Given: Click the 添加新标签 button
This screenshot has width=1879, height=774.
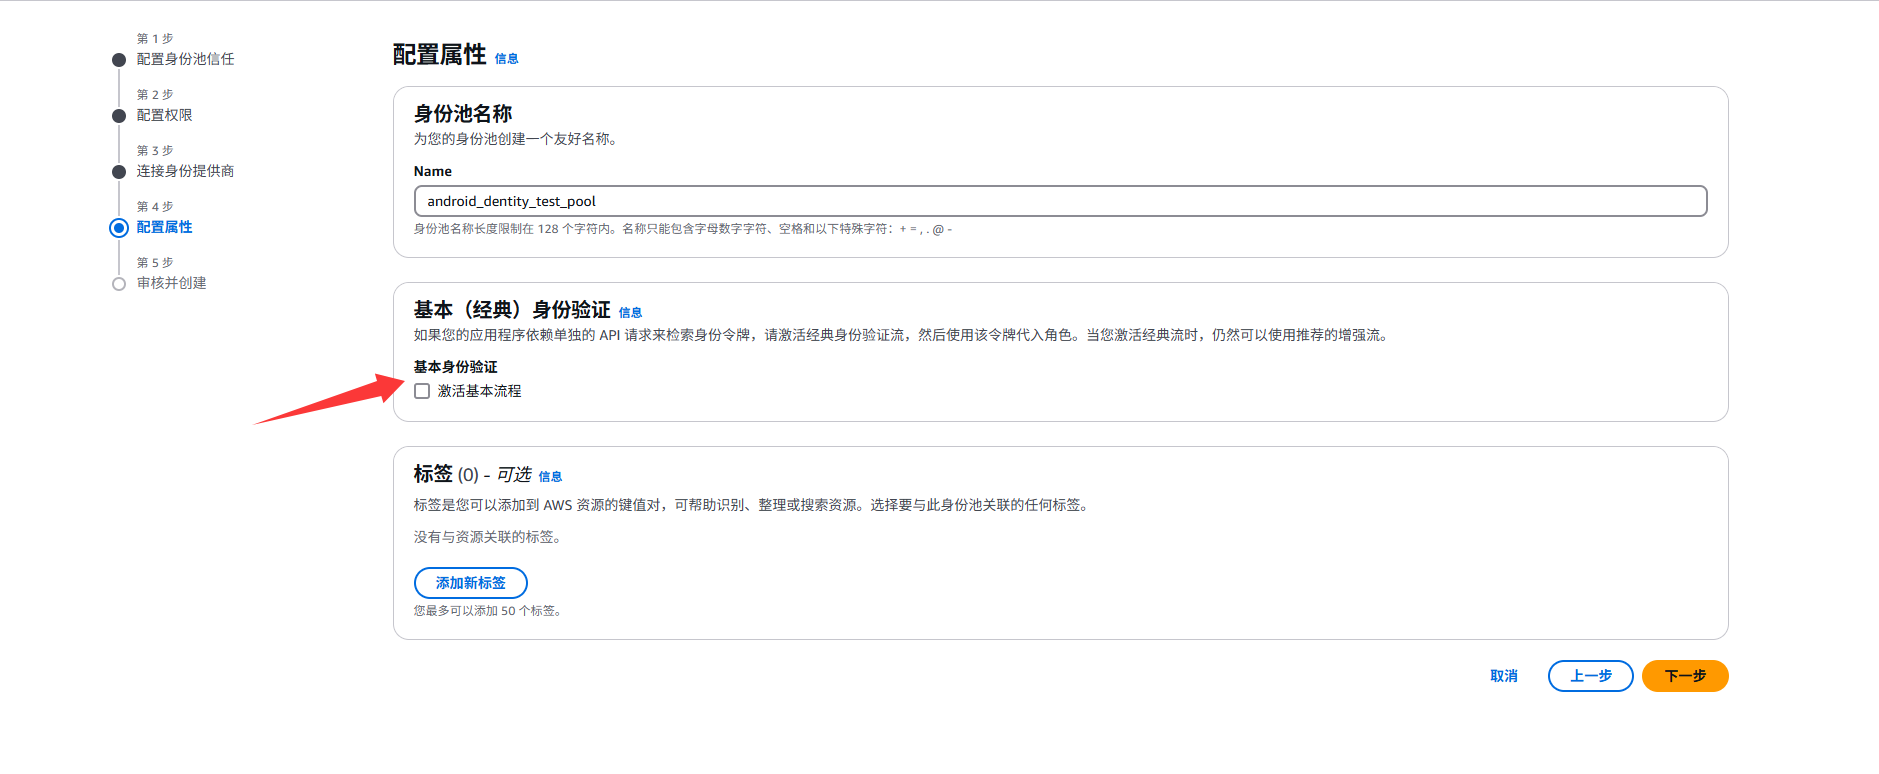Looking at the screenshot, I should 470,583.
